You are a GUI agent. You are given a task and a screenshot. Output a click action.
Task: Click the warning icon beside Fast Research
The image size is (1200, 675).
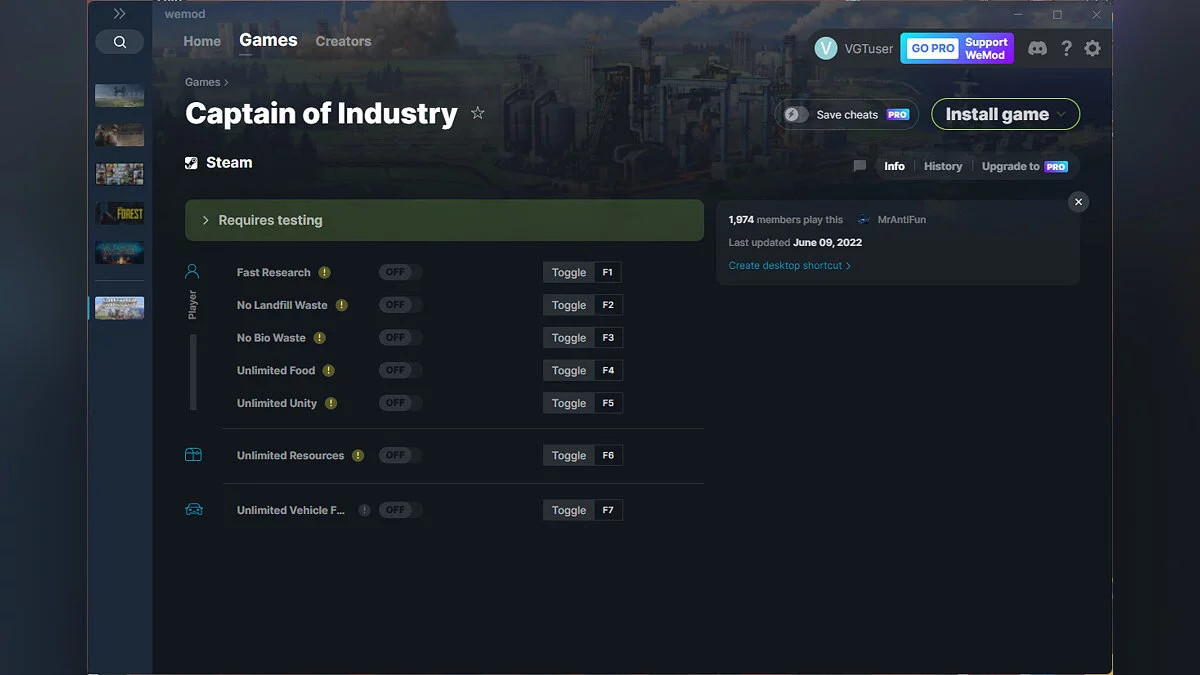324,273
